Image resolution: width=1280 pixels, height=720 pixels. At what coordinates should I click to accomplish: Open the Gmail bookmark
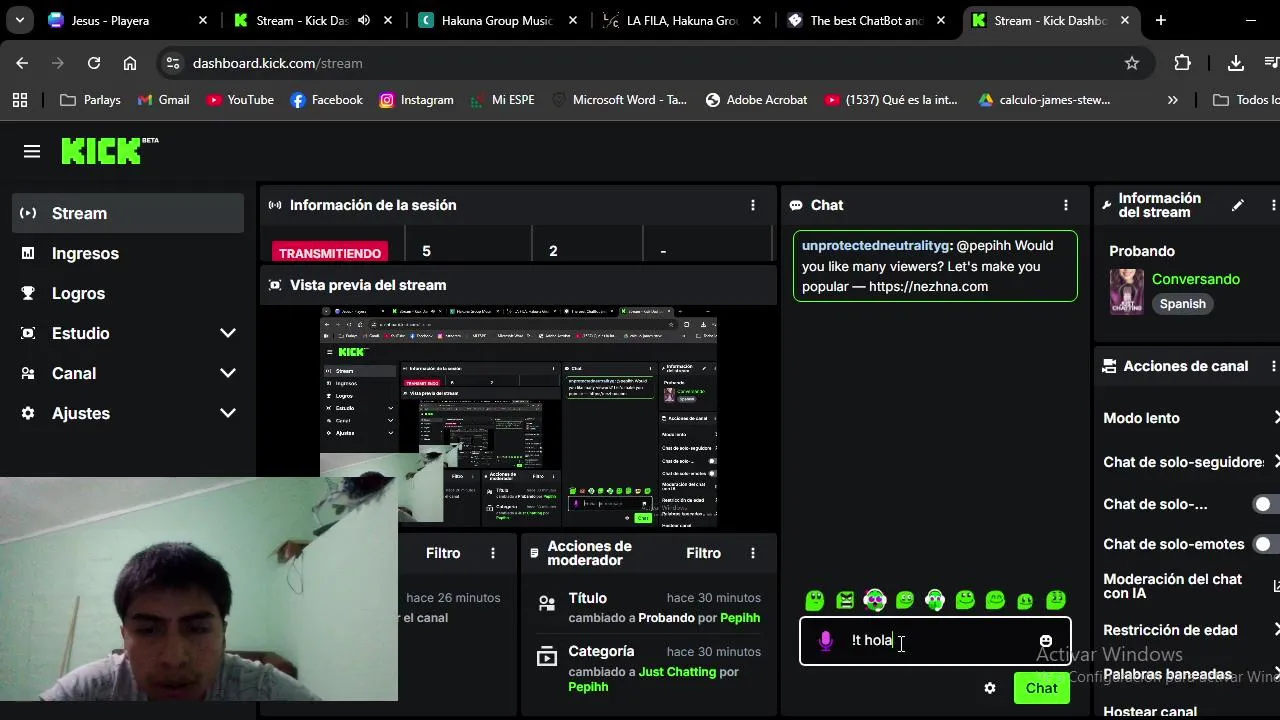pos(163,100)
